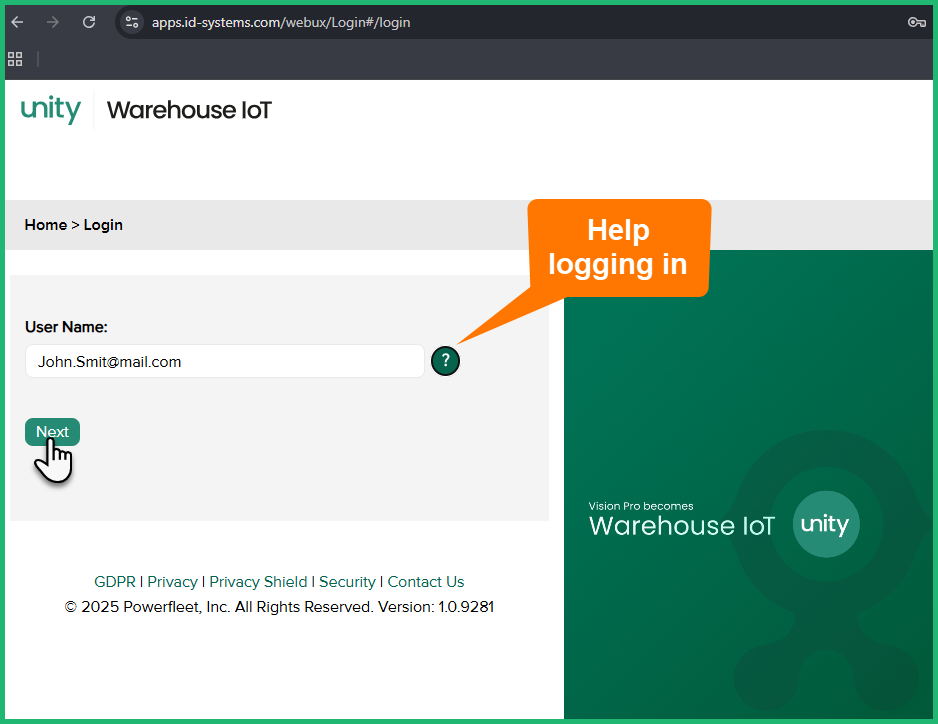Open the Privacy Shield link
This screenshot has height=724, width=938.
258,581
